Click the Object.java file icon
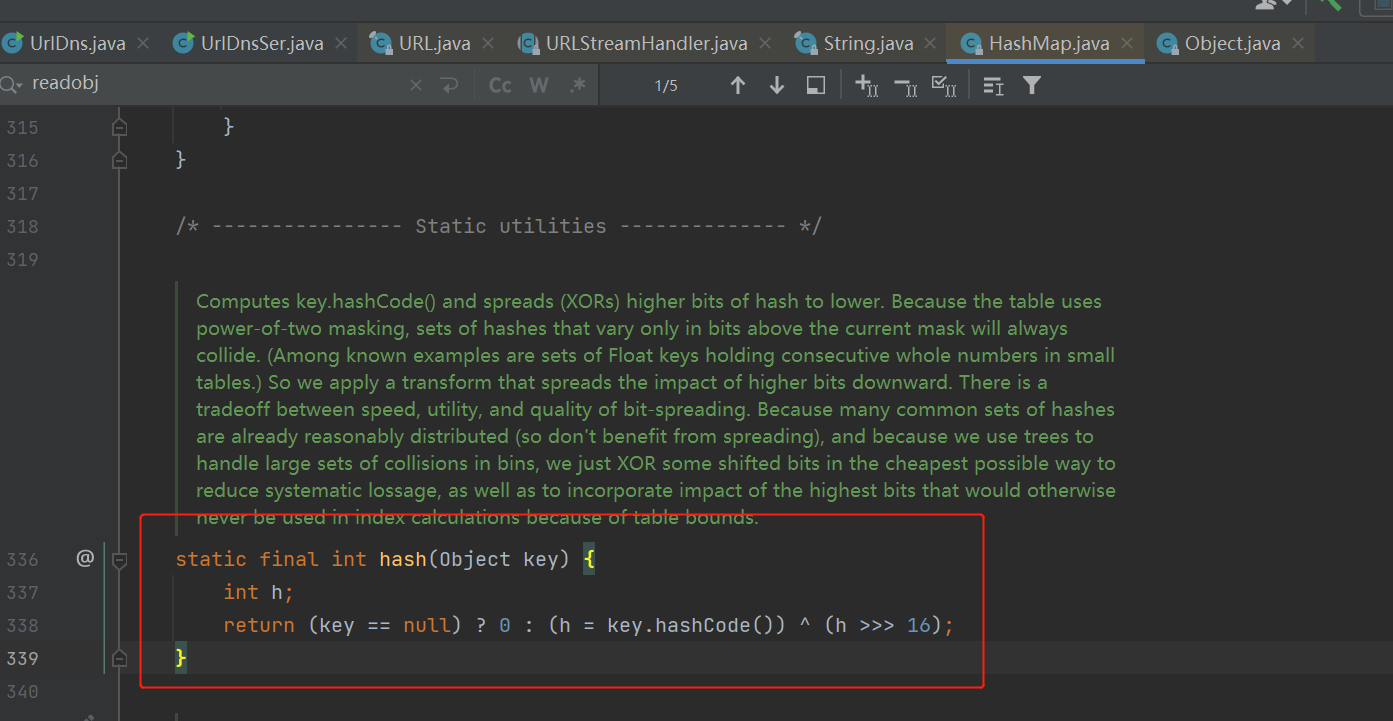Viewport: 1393px width, 721px height. 1167,43
